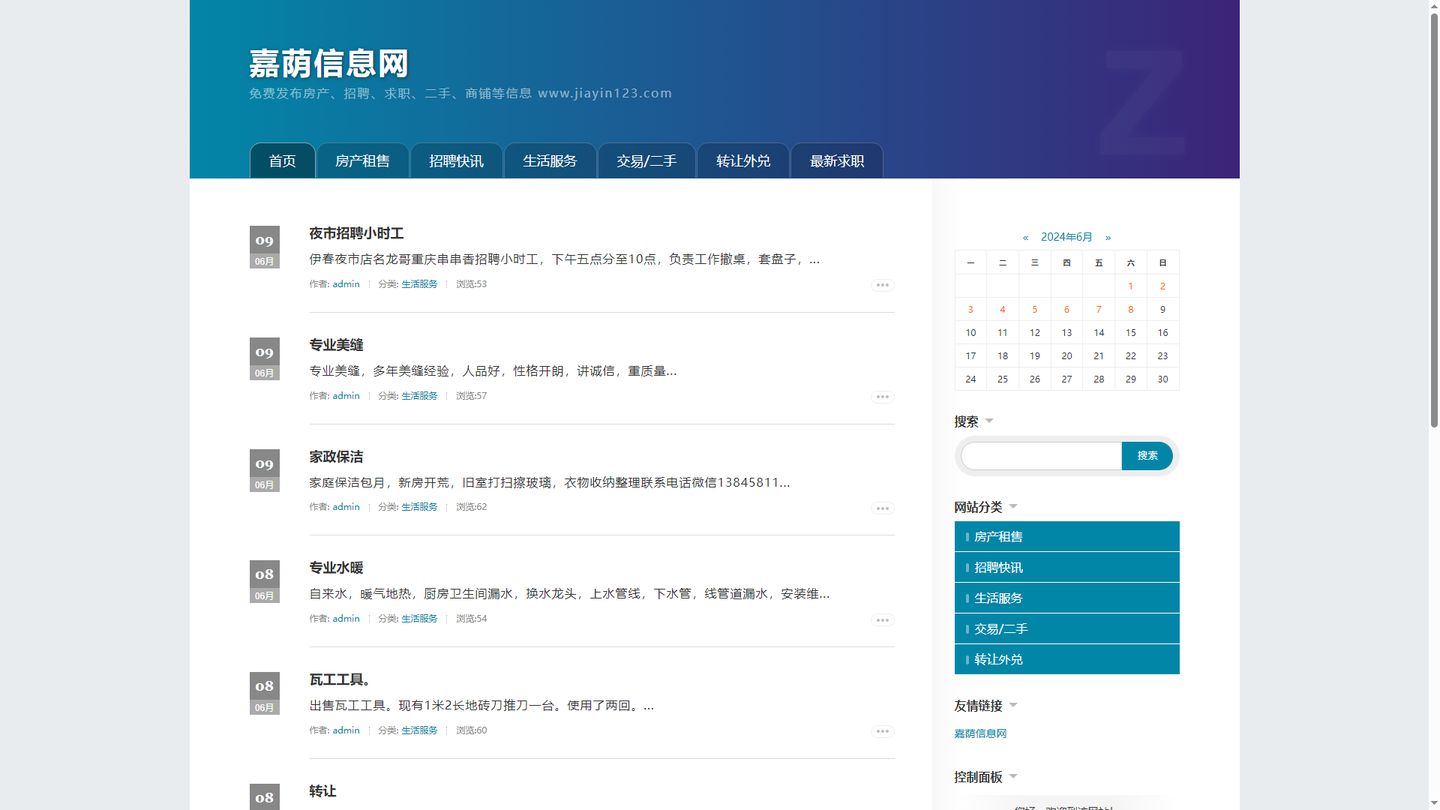Click calendar date 30 cell
1440x810 pixels.
click(x=1163, y=380)
